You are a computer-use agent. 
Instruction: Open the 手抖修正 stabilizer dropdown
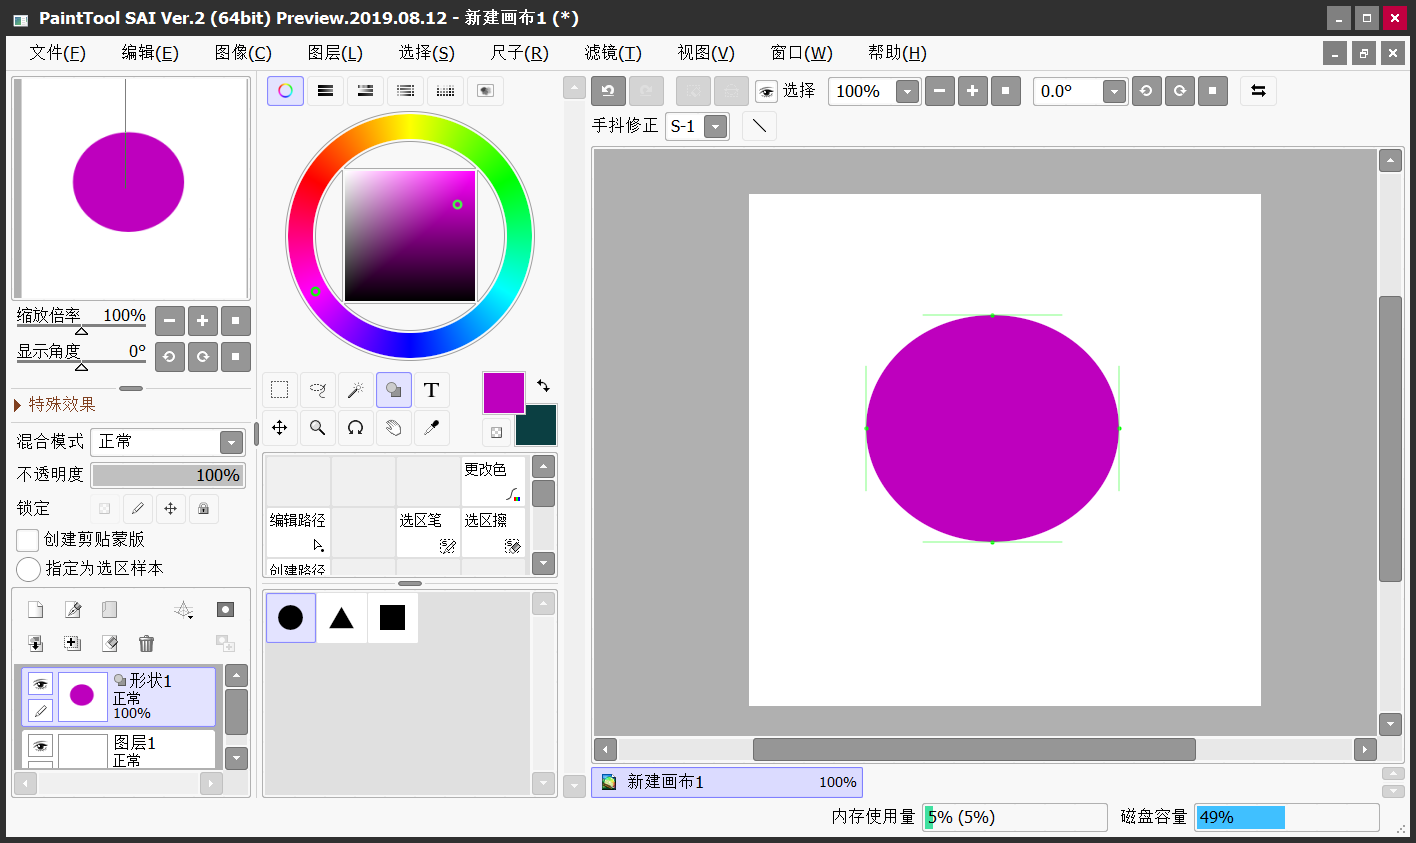click(x=715, y=126)
